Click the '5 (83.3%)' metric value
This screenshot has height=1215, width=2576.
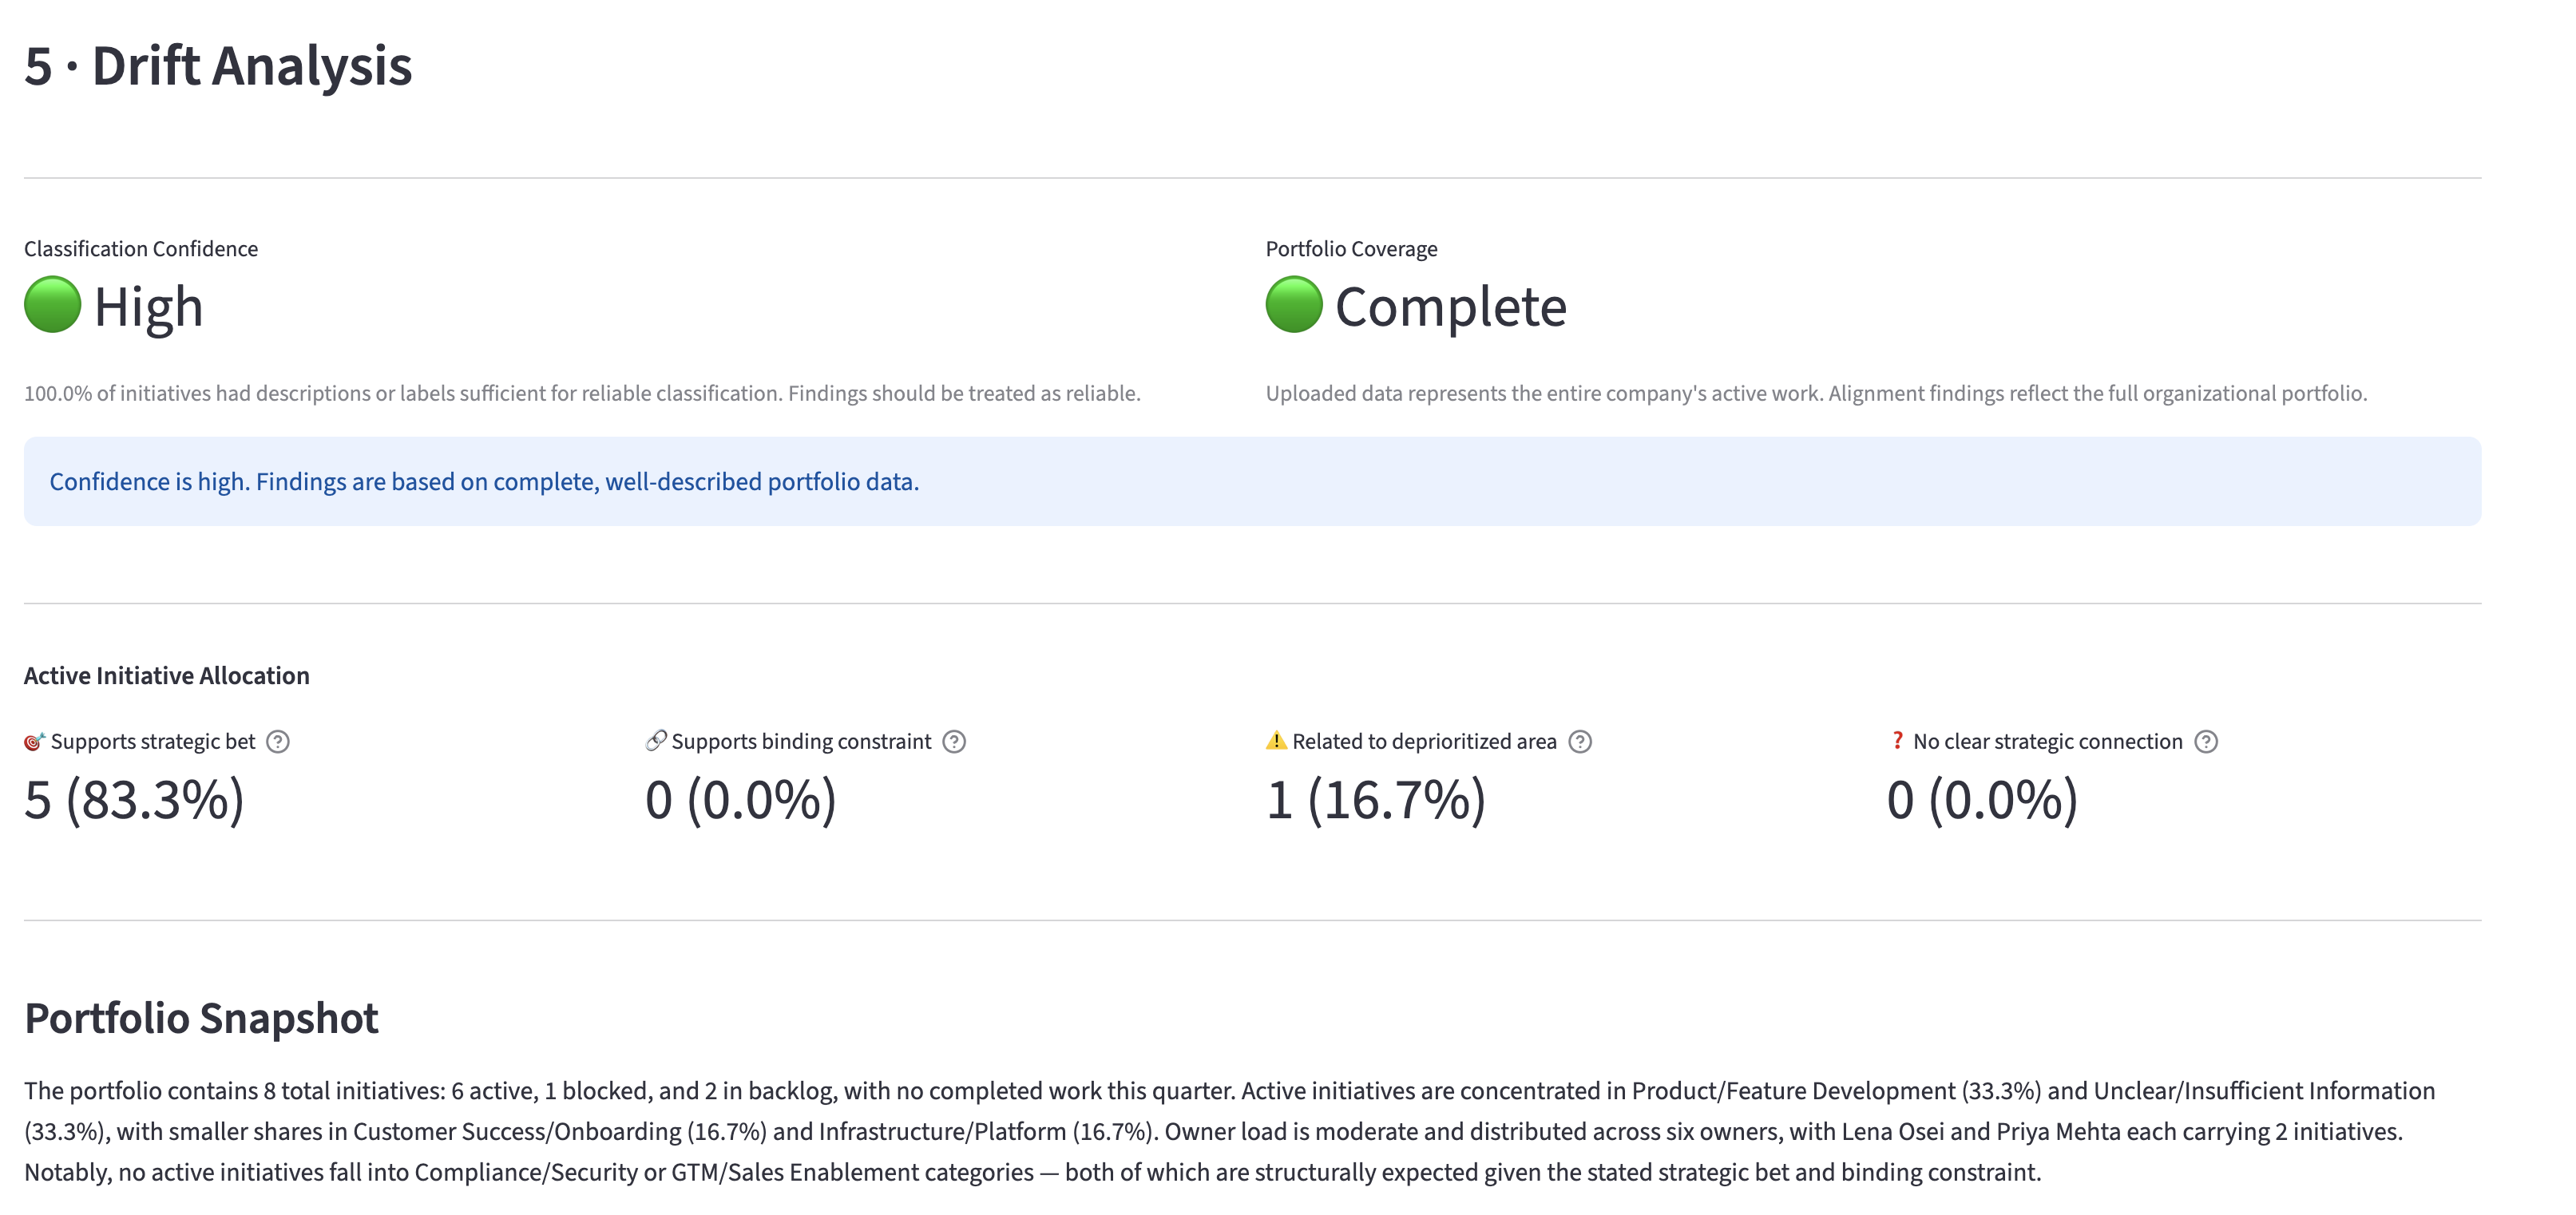point(134,800)
